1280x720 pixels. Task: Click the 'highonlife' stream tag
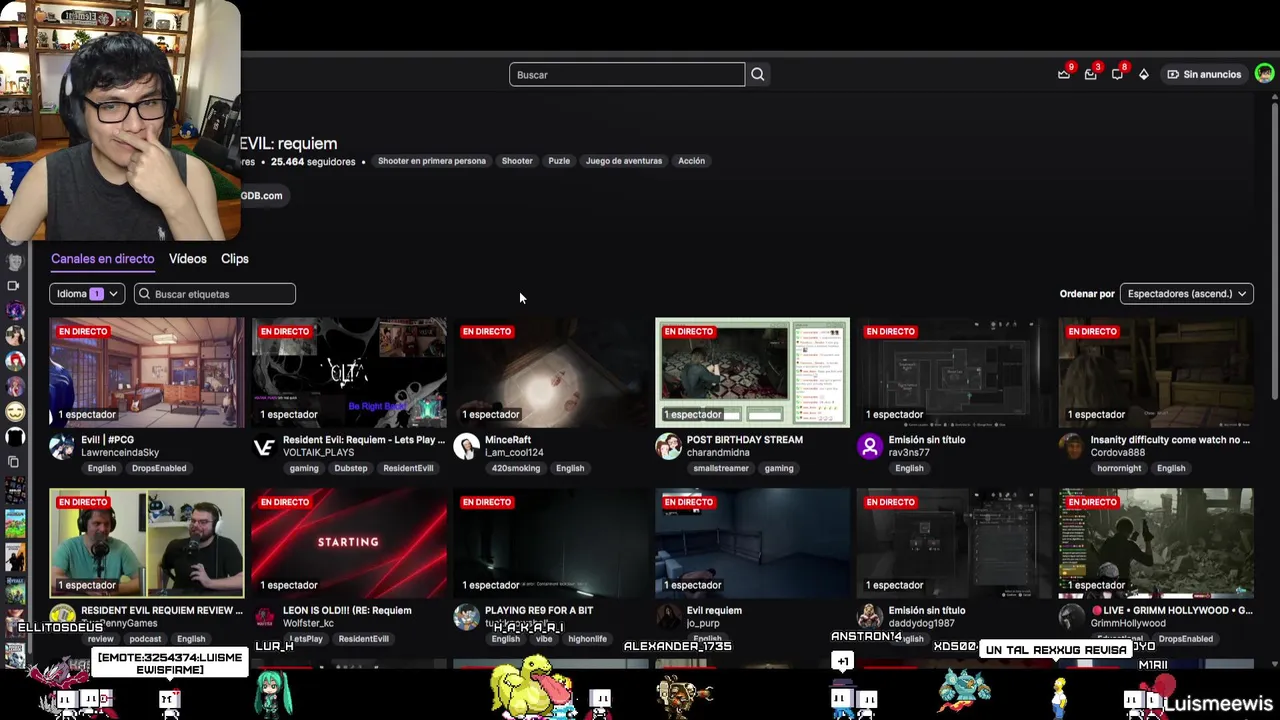pos(587,639)
